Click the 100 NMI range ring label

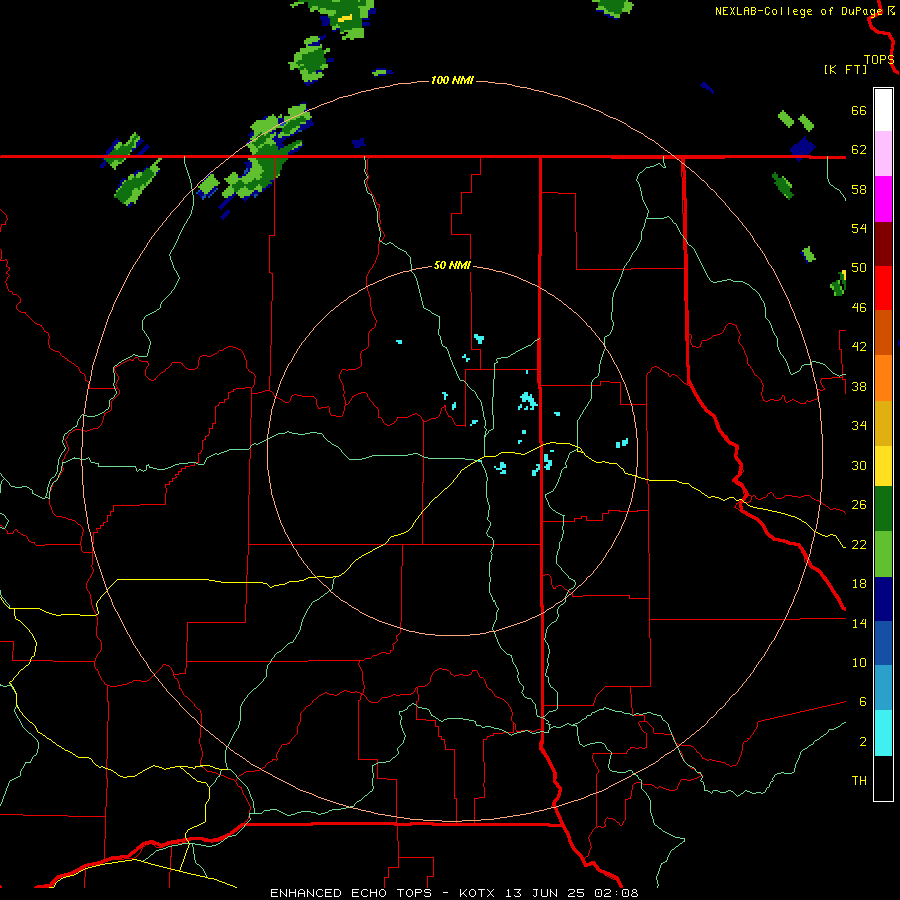pyautogui.click(x=452, y=80)
